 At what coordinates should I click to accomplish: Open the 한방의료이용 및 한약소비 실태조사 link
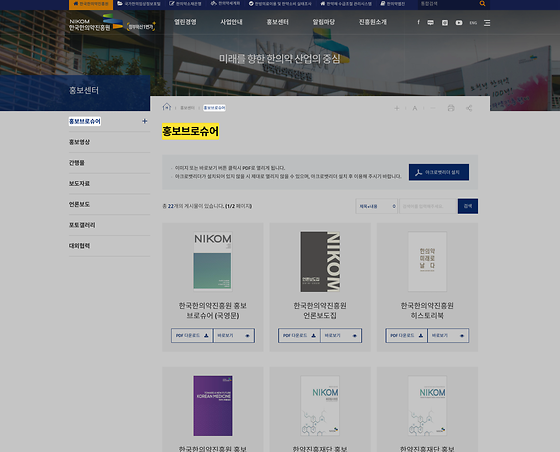(280, 4)
